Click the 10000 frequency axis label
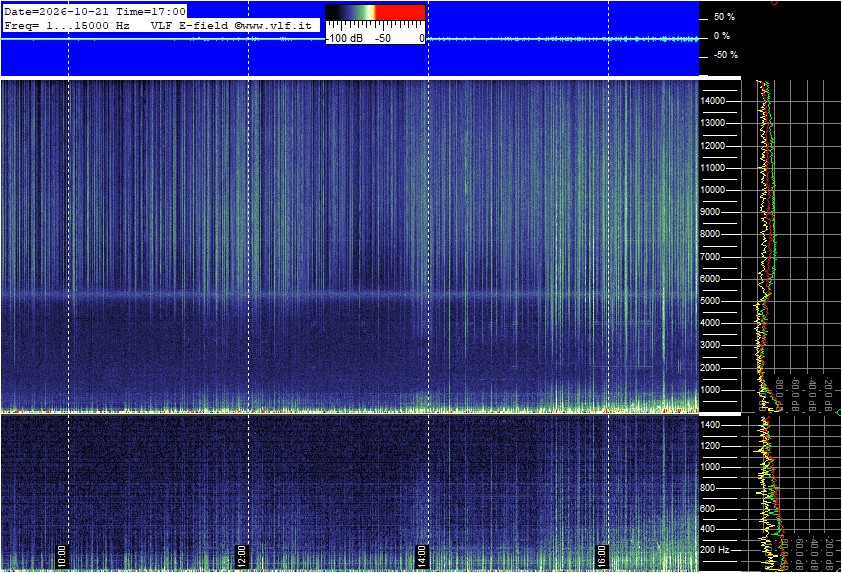 pos(713,190)
